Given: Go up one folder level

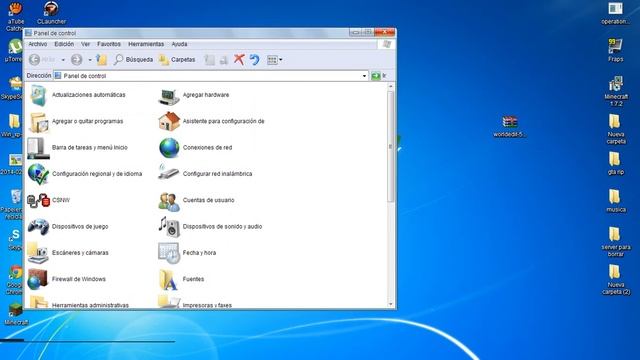Looking at the screenshot, I should pyautogui.click(x=101, y=60).
